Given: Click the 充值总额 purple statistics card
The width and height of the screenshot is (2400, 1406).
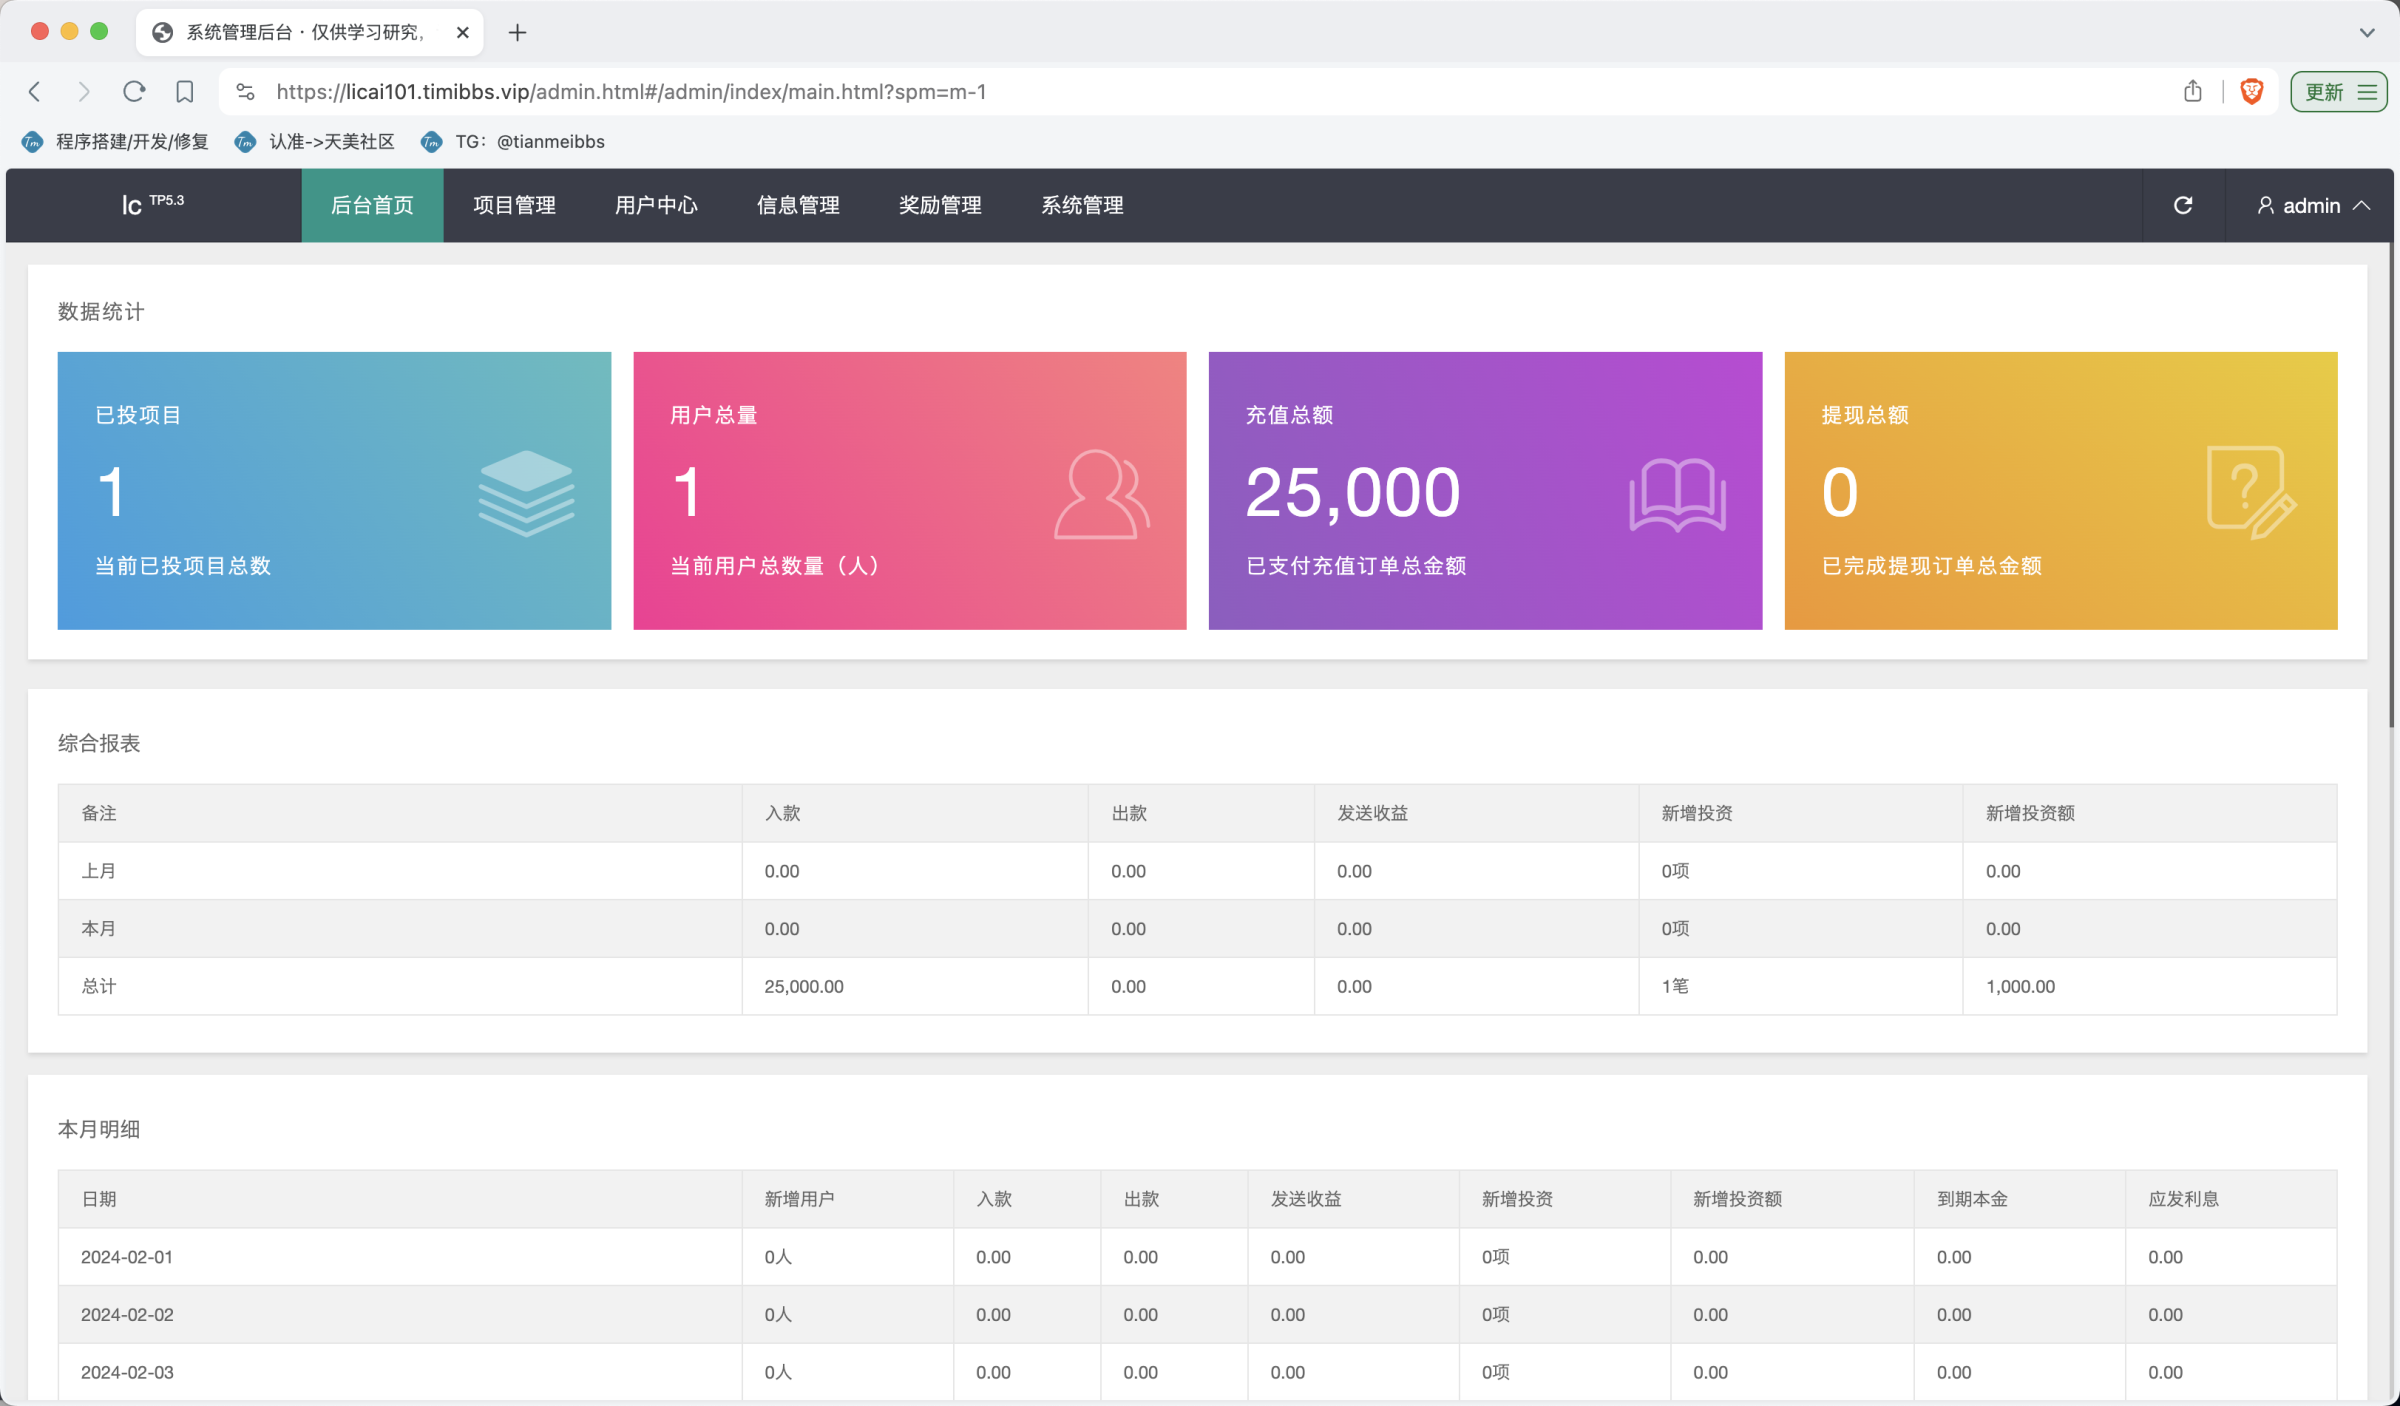Looking at the screenshot, I should point(1484,490).
